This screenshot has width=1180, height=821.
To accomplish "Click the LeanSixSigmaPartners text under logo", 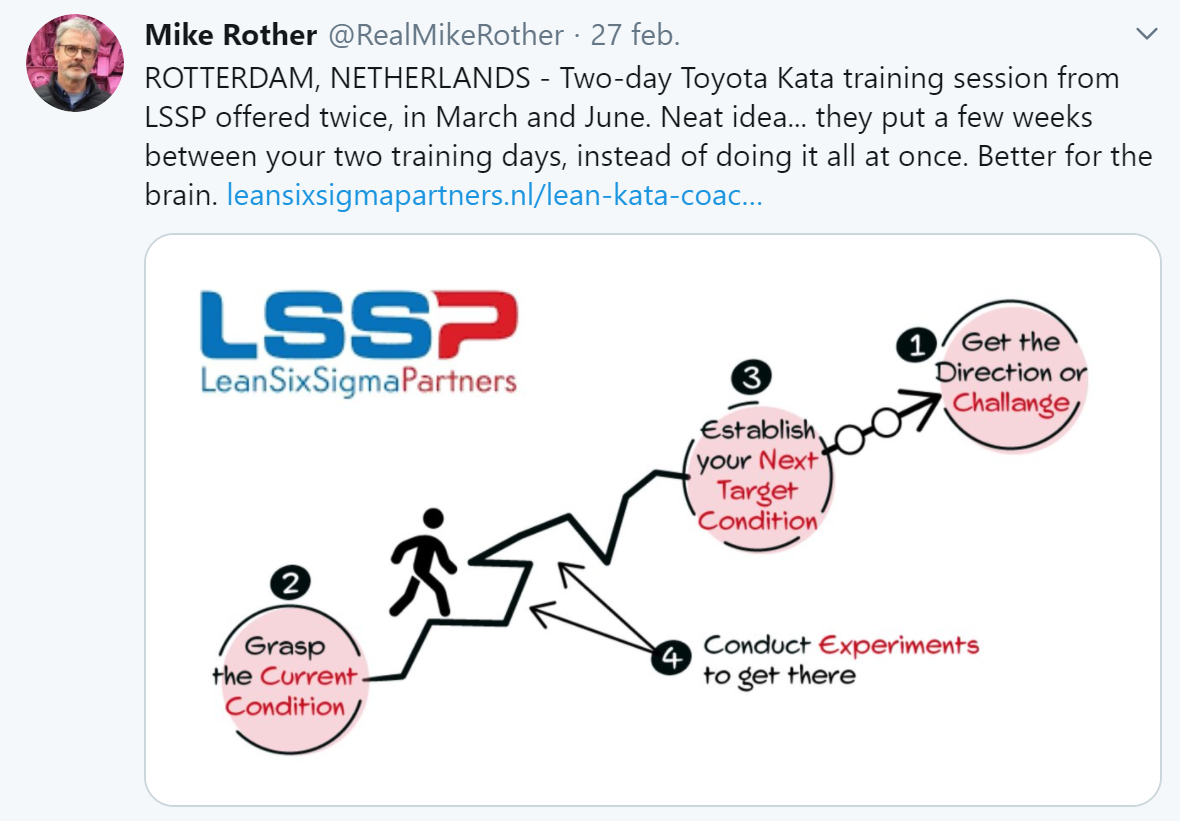I will pyautogui.click(x=358, y=381).
